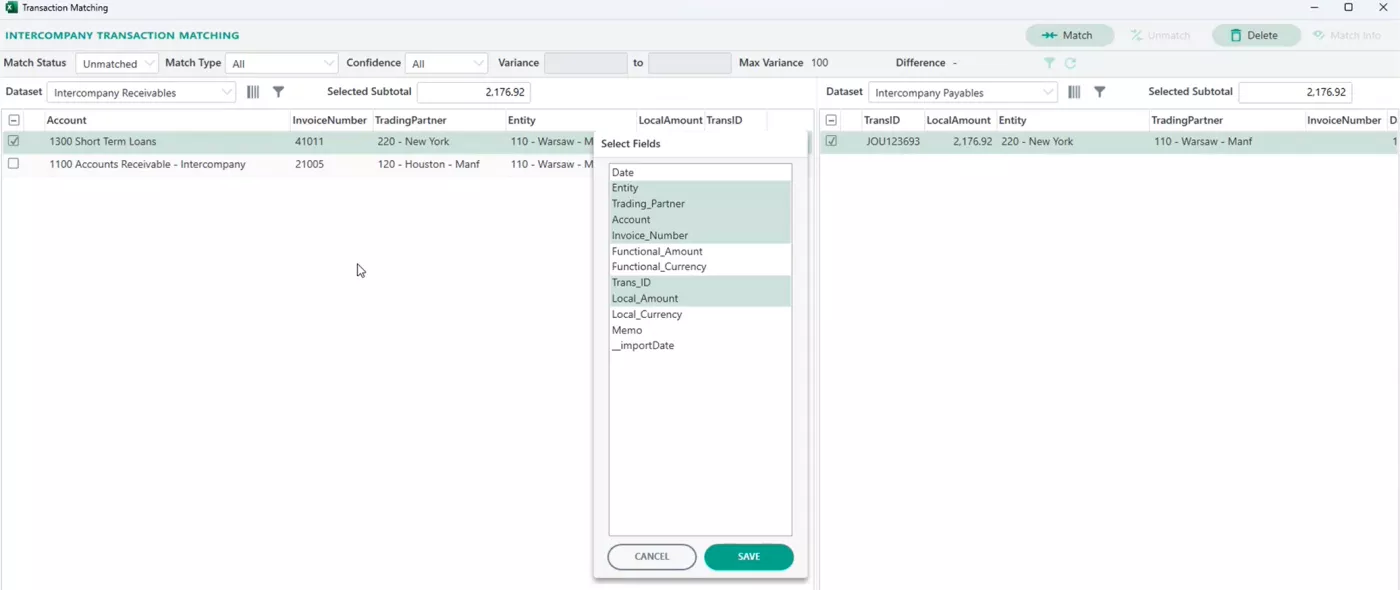Deselect the Account field in the list
The width and height of the screenshot is (1400, 590).
coord(700,220)
